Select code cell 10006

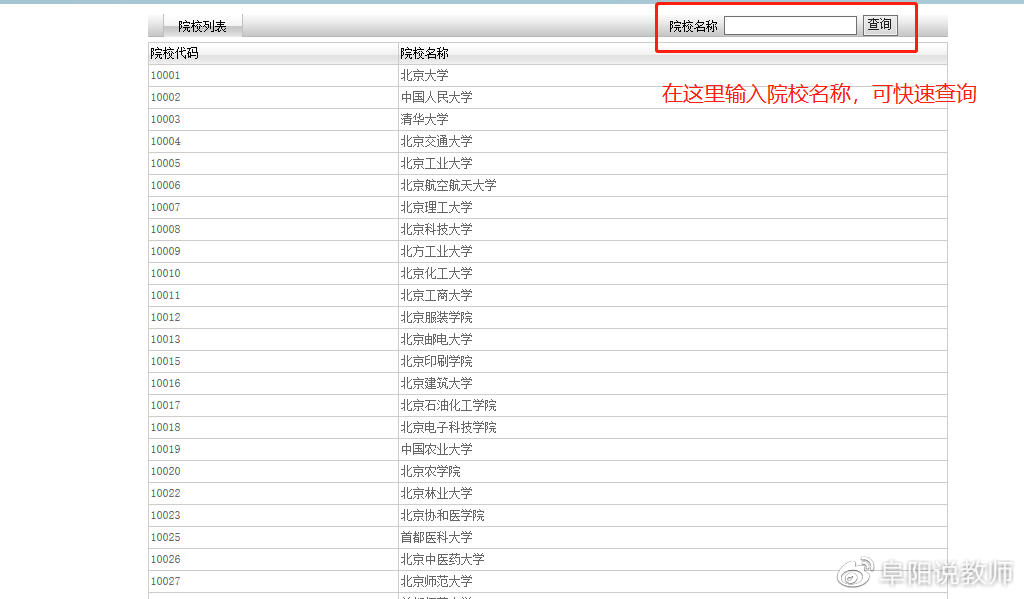click(x=165, y=186)
